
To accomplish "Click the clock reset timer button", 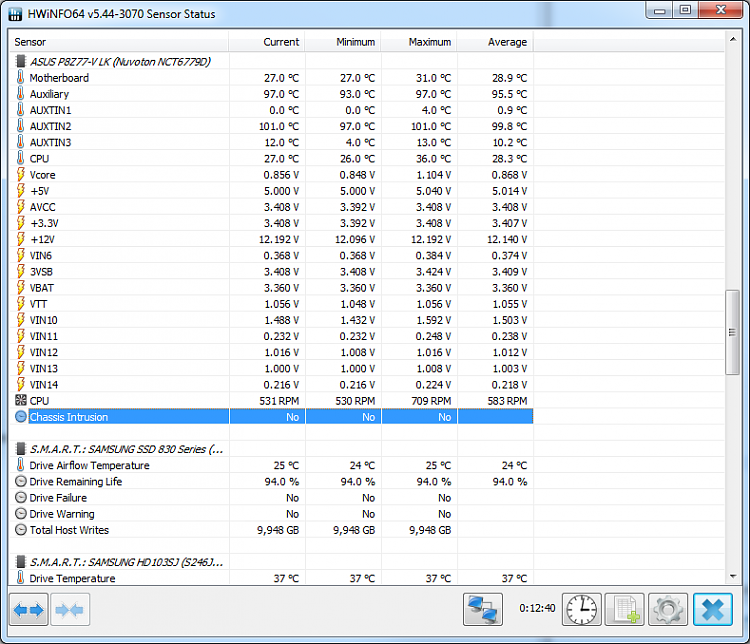I will (x=582, y=610).
